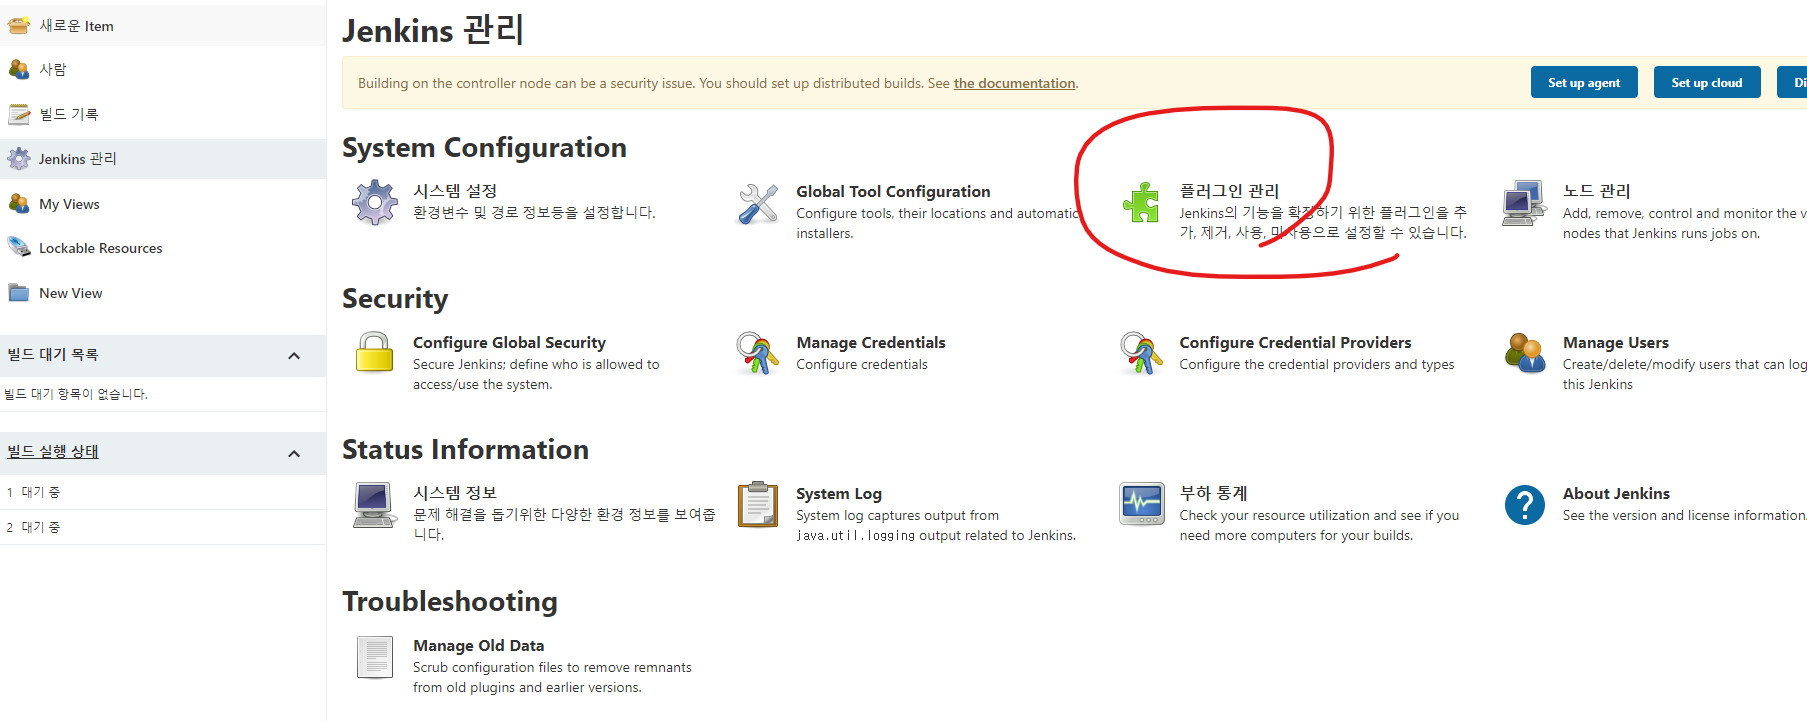Viewport: 1807px width, 721px height.
Task: Click the My Views user icon
Action: [x=19, y=203]
